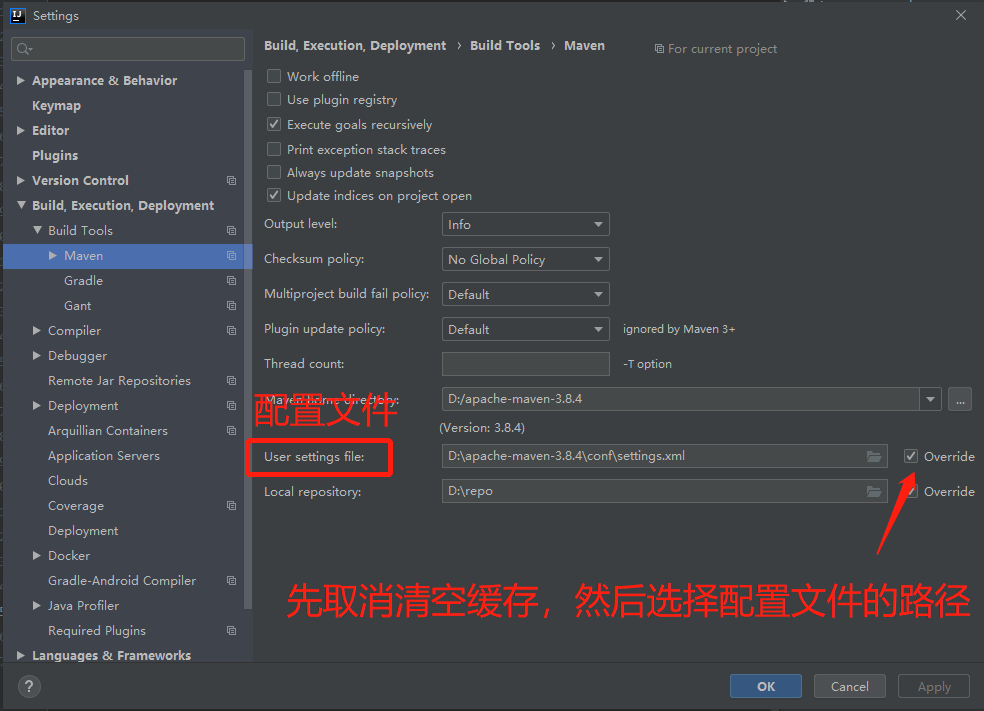Open Checksum policy dropdown
This screenshot has width=984, height=711.
click(x=526, y=259)
